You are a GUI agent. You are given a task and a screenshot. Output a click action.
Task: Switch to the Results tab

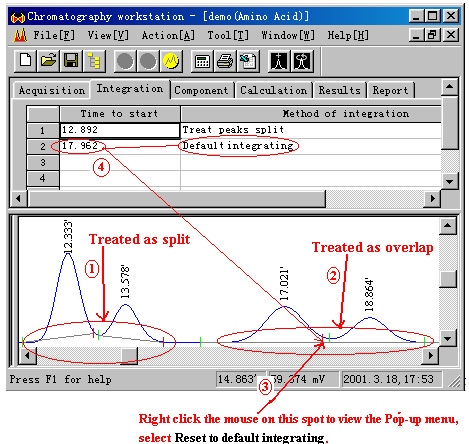pyautogui.click(x=339, y=90)
